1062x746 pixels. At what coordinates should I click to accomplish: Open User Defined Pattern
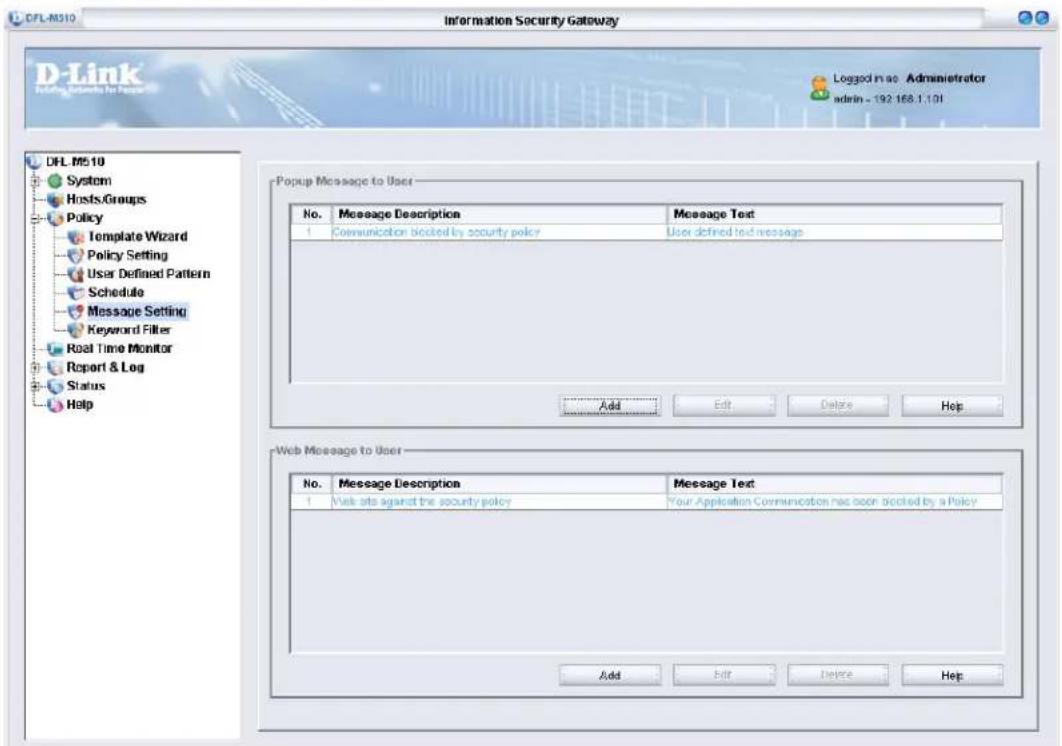point(149,274)
